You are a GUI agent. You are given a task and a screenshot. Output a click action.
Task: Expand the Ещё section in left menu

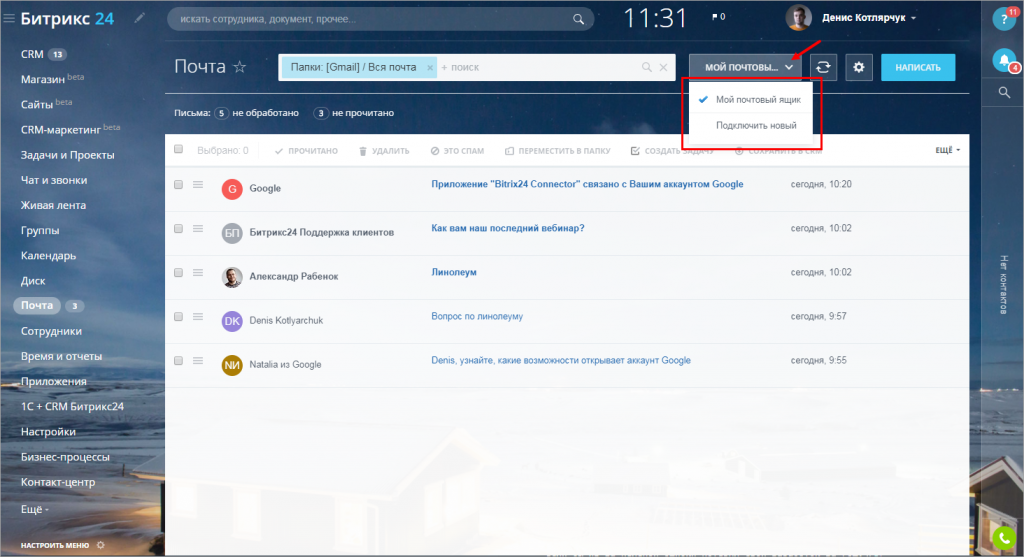tap(35, 509)
